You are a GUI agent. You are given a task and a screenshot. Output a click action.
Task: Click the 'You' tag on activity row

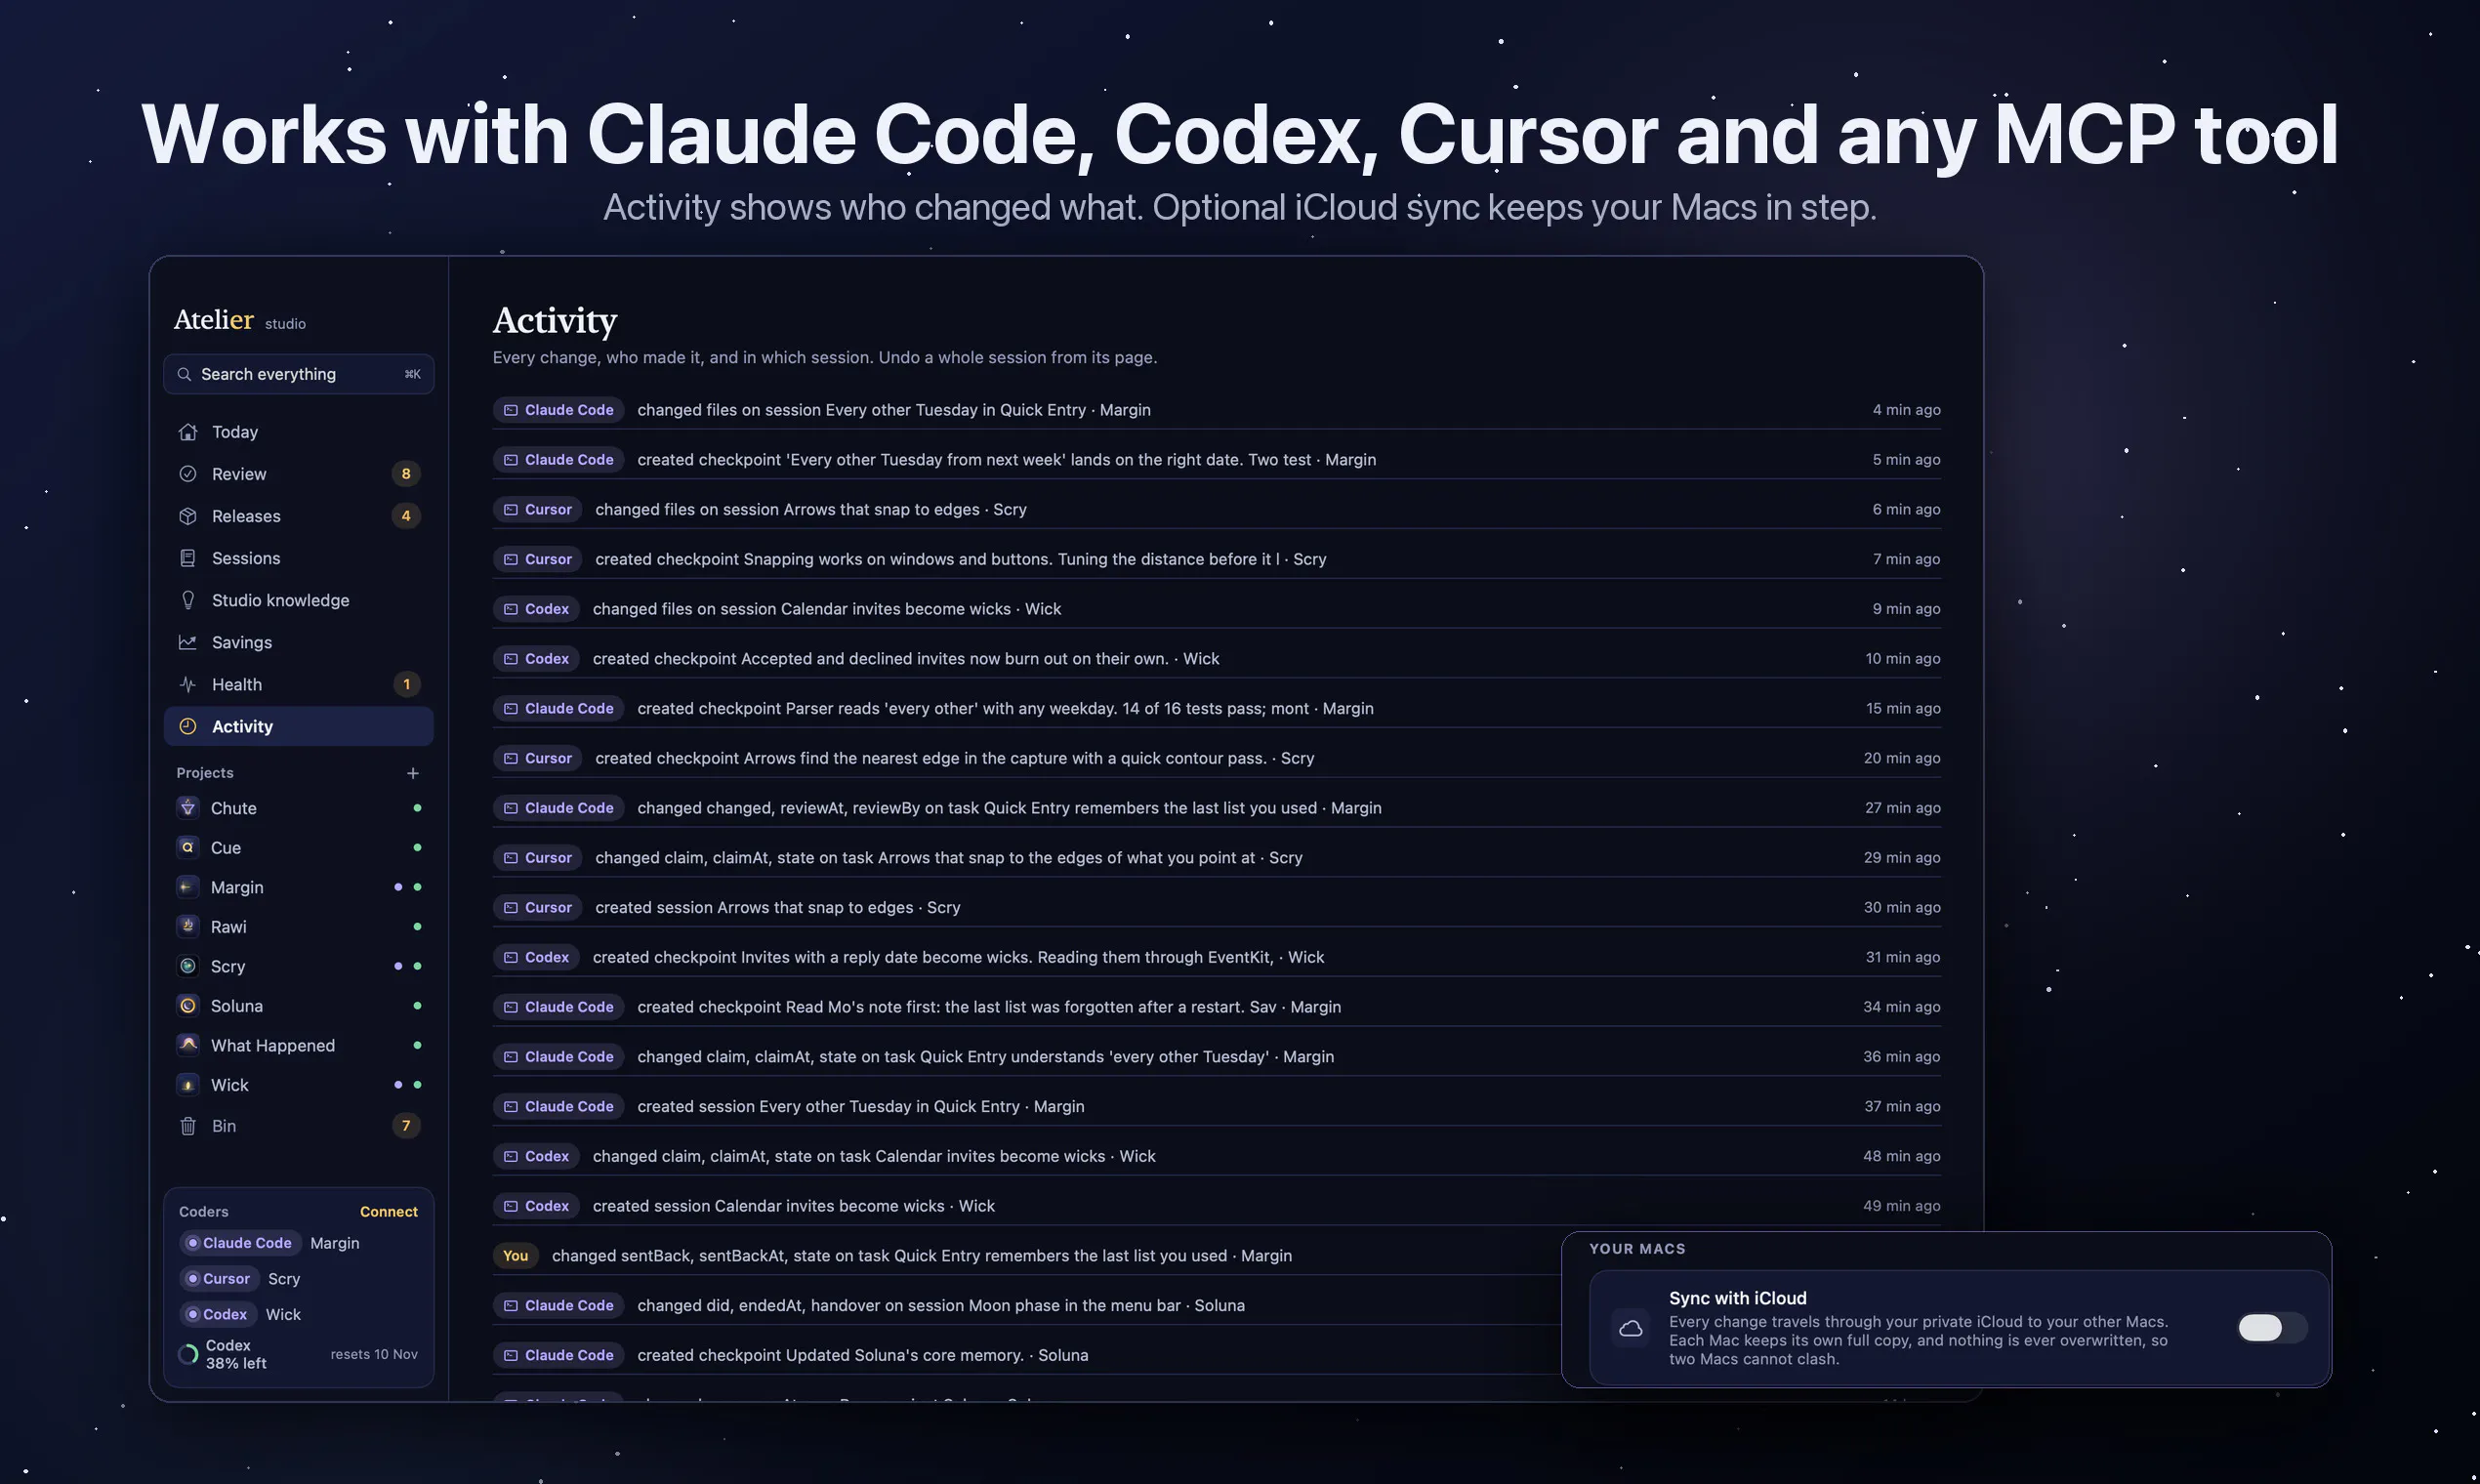coord(515,1256)
